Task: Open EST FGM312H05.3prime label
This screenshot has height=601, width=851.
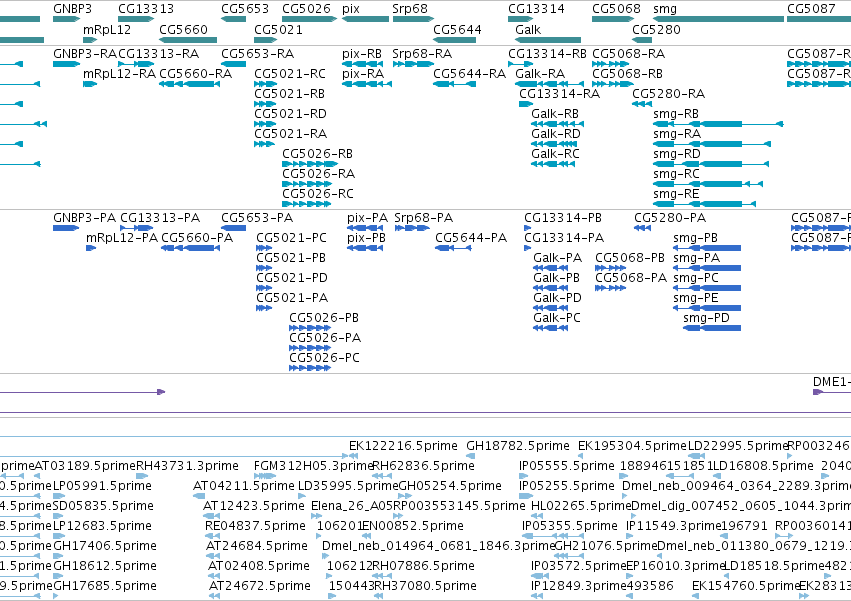Action: pyautogui.click(x=313, y=466)
